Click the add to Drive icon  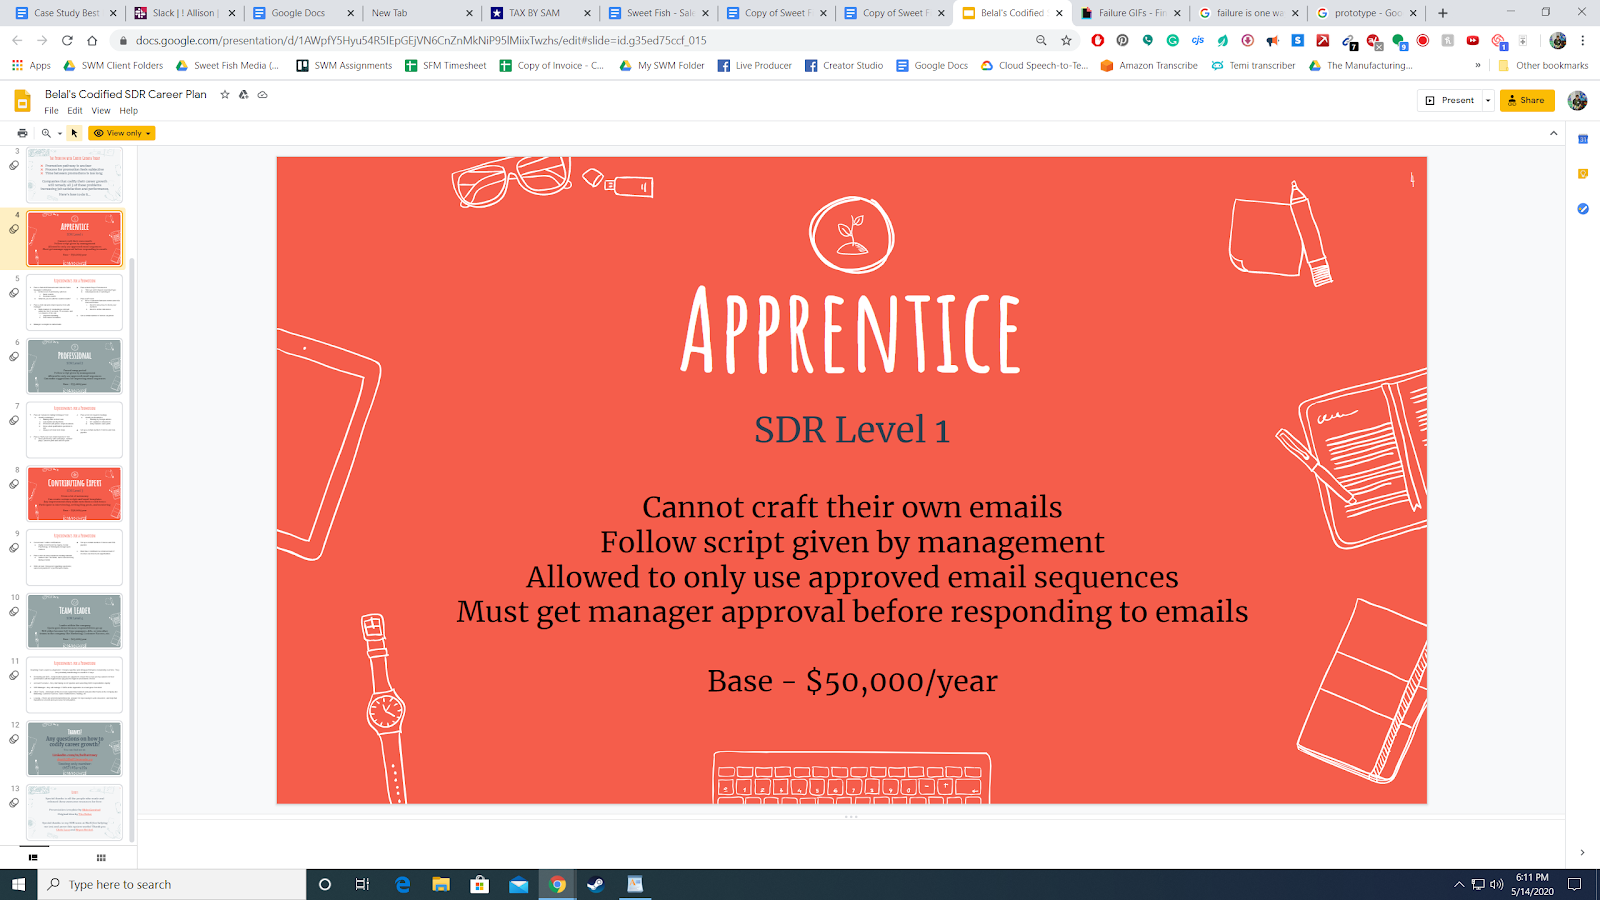tap(243, 94)
